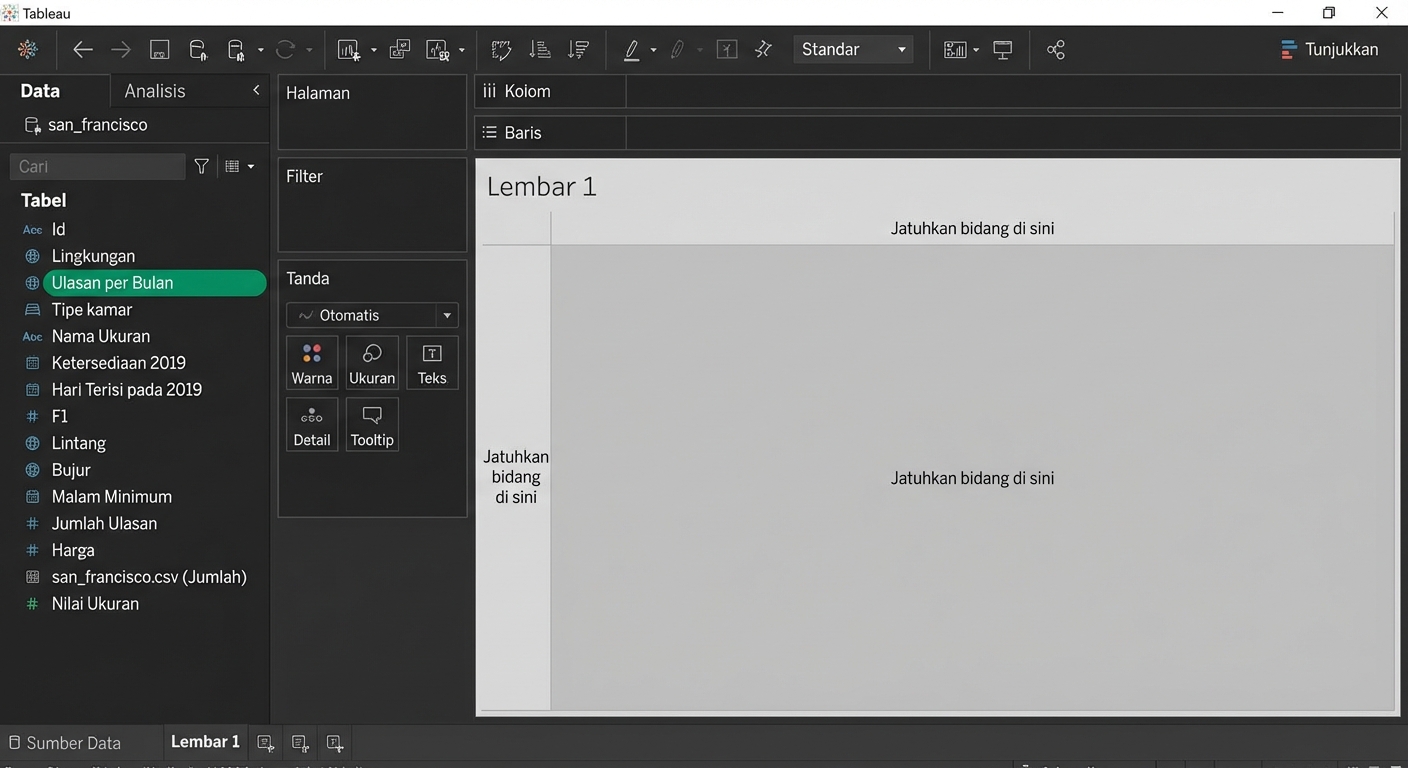This screenshot has width=1408, height=768.
Task: Add a new story from bottom bar
Action: click(x=335, y=743)
